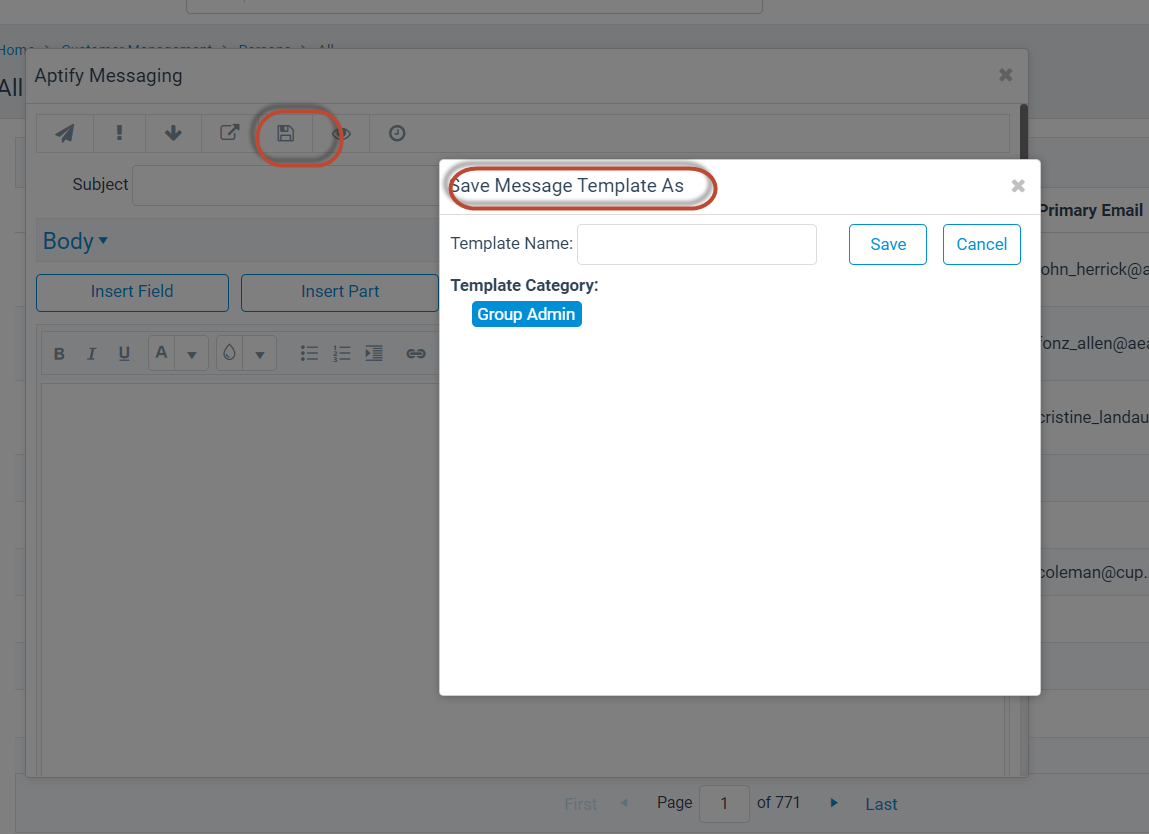Go to the next page arrow

[834, 803]
